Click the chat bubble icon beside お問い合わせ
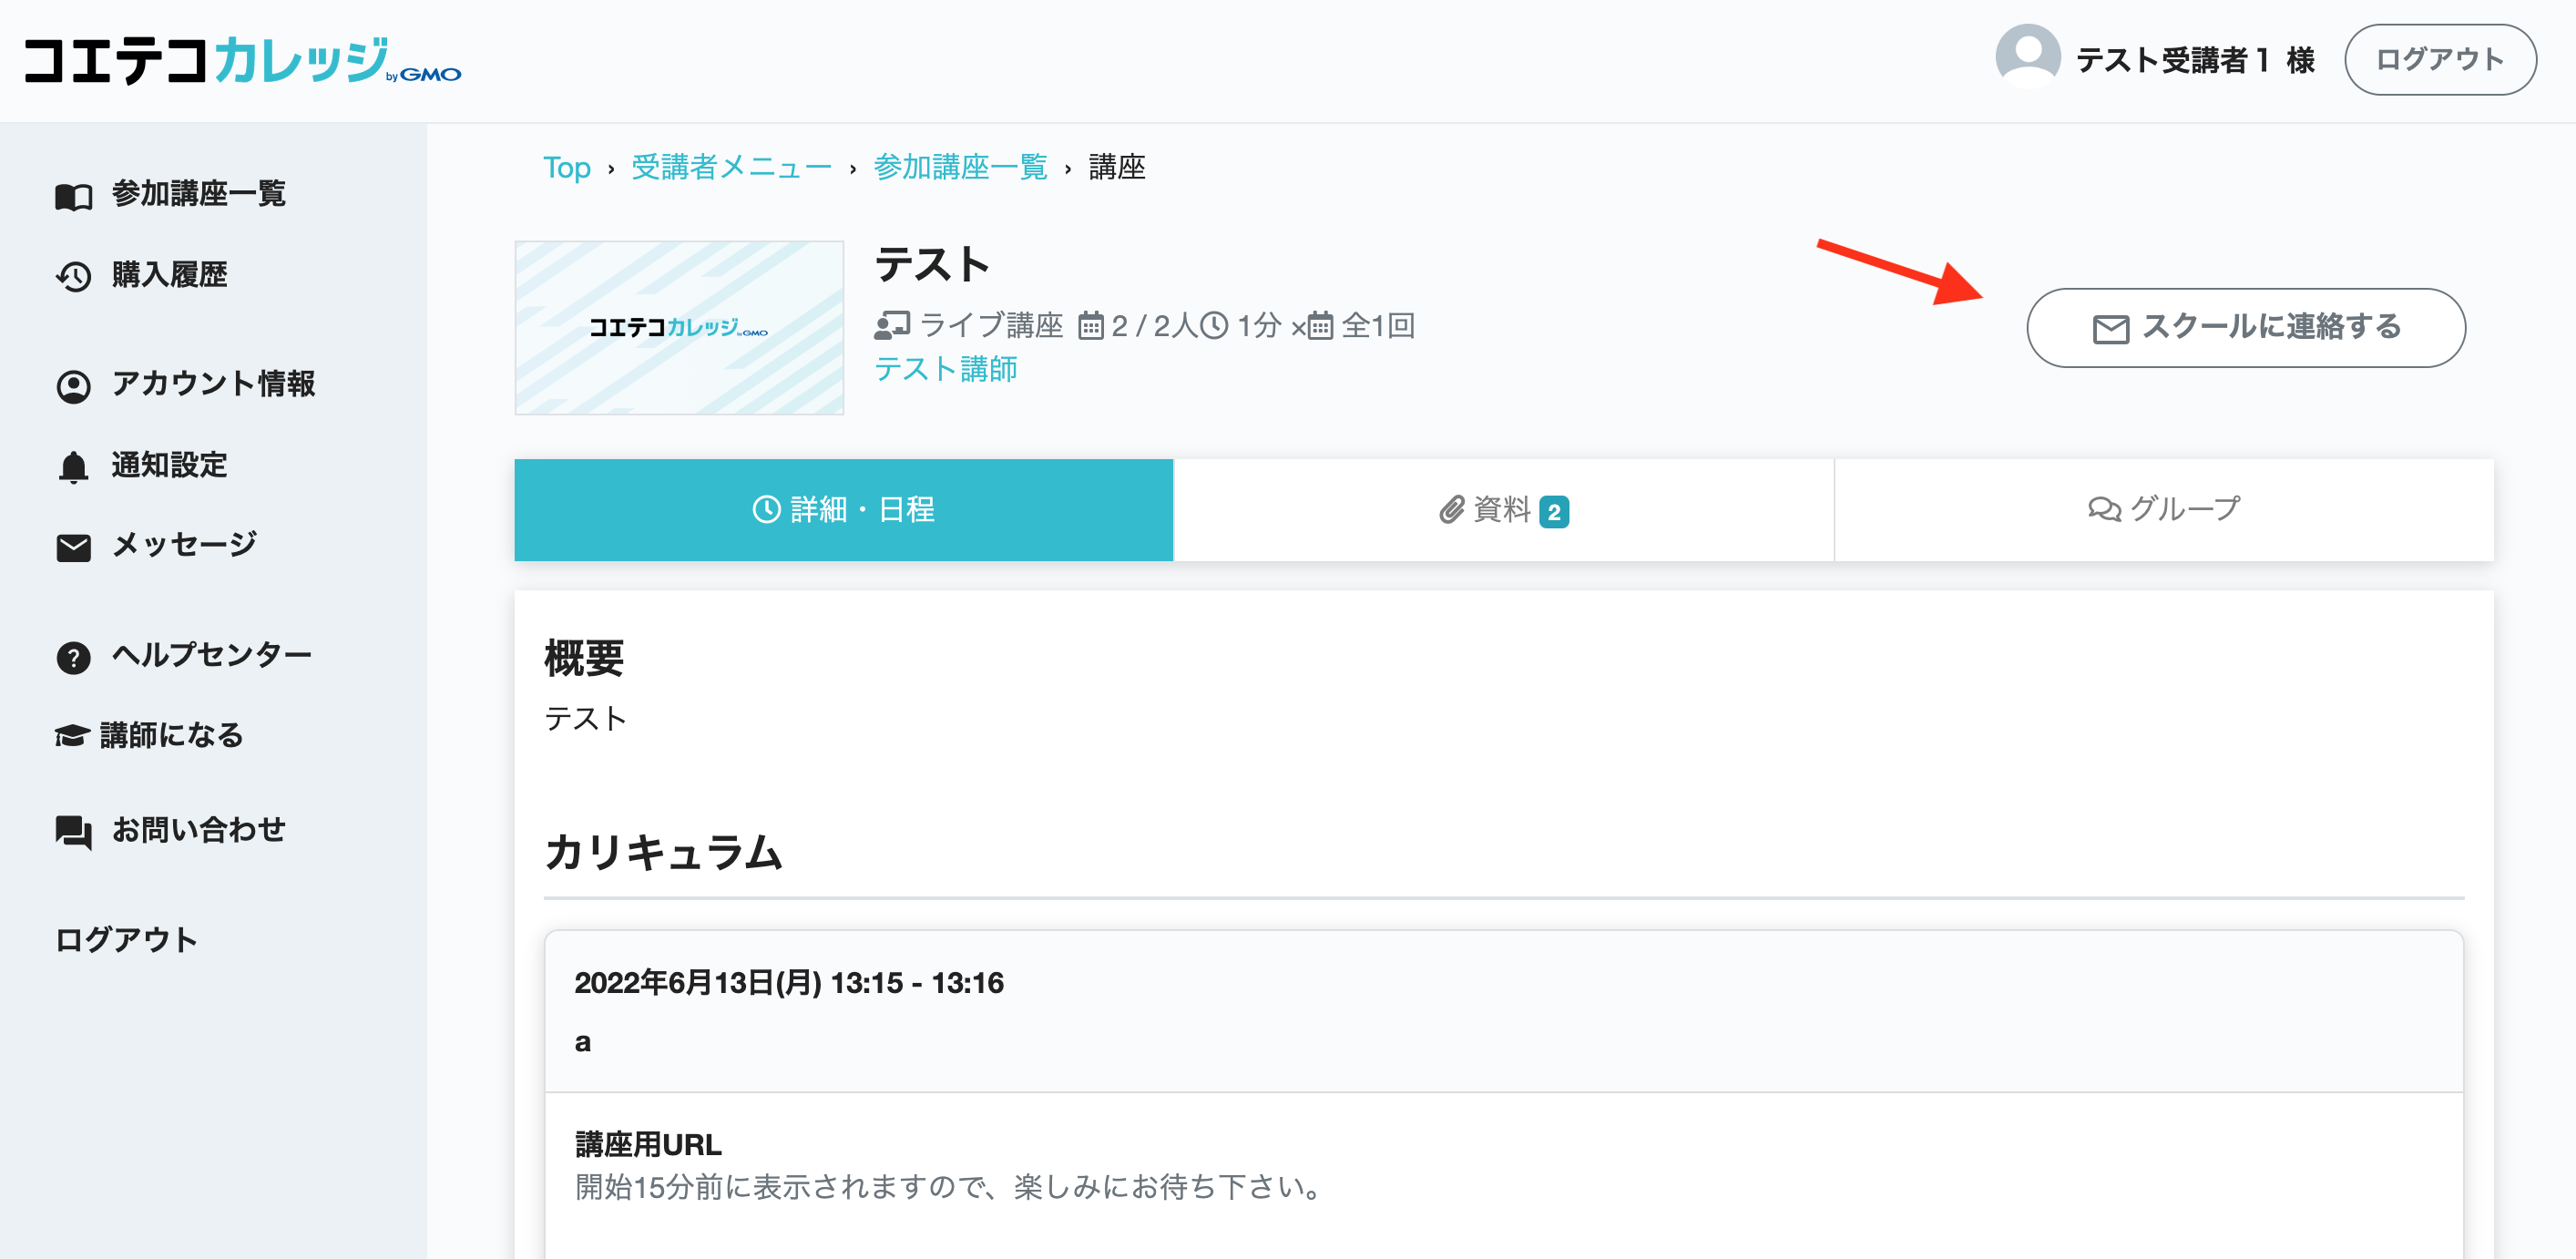This screenshot has height=1259, width=2576. [x=73, y=831]
